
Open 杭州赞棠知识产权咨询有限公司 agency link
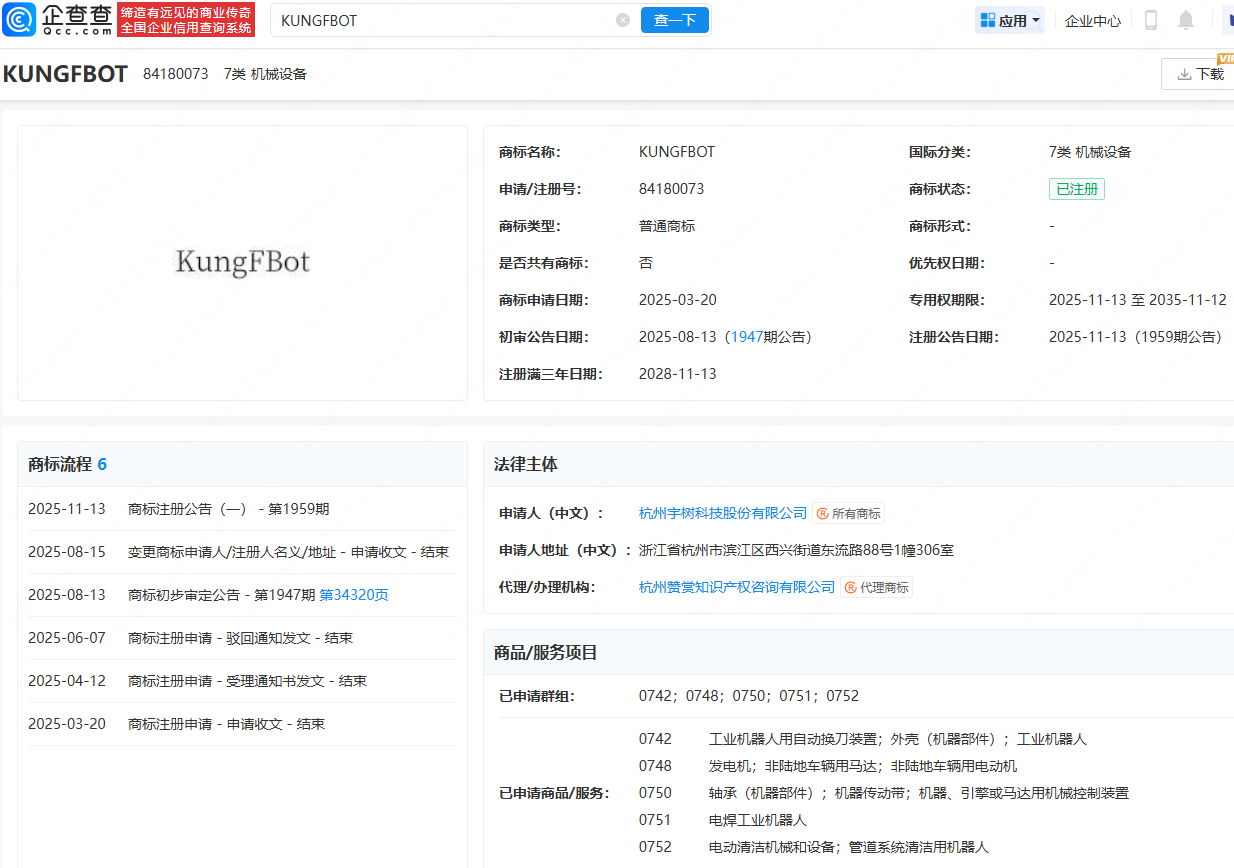(736, 587)
